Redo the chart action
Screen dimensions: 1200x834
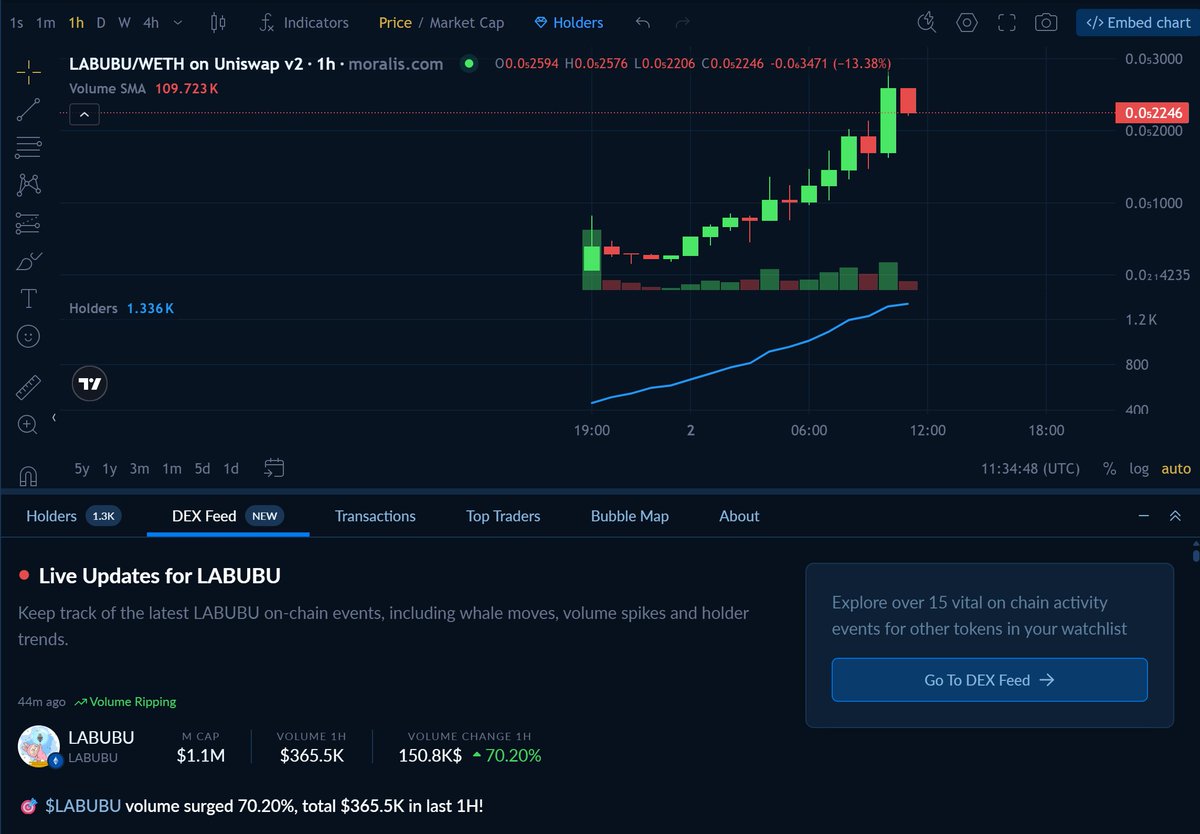point(683,22)
